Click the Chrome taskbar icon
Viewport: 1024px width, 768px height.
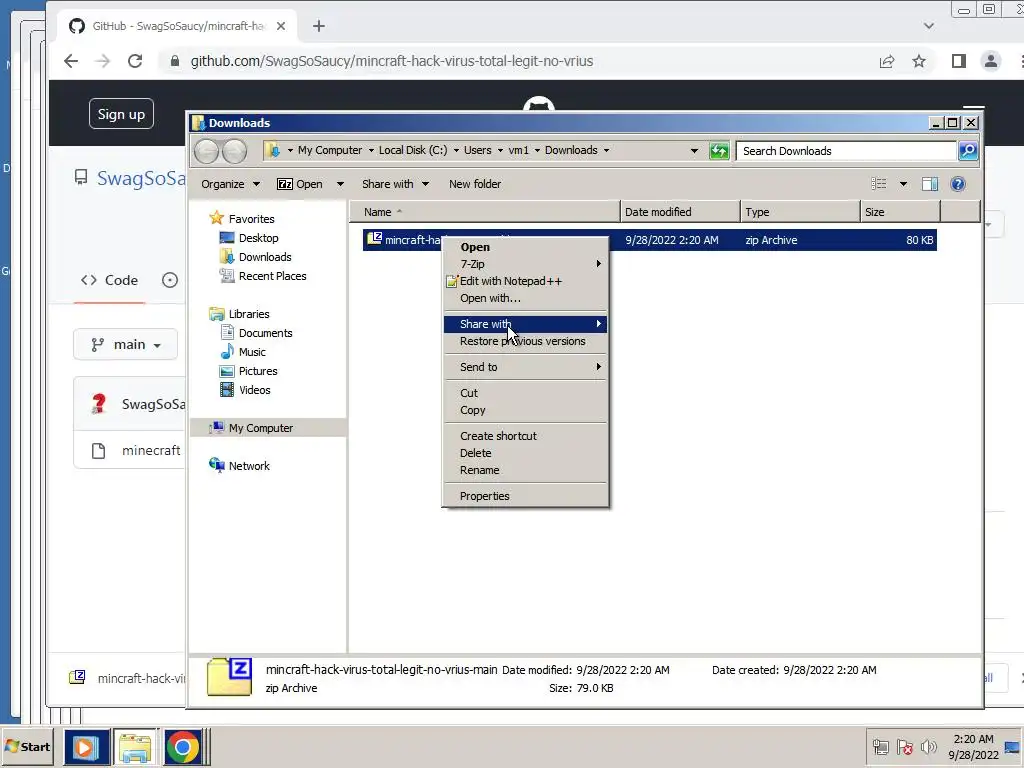coord(183,747)
